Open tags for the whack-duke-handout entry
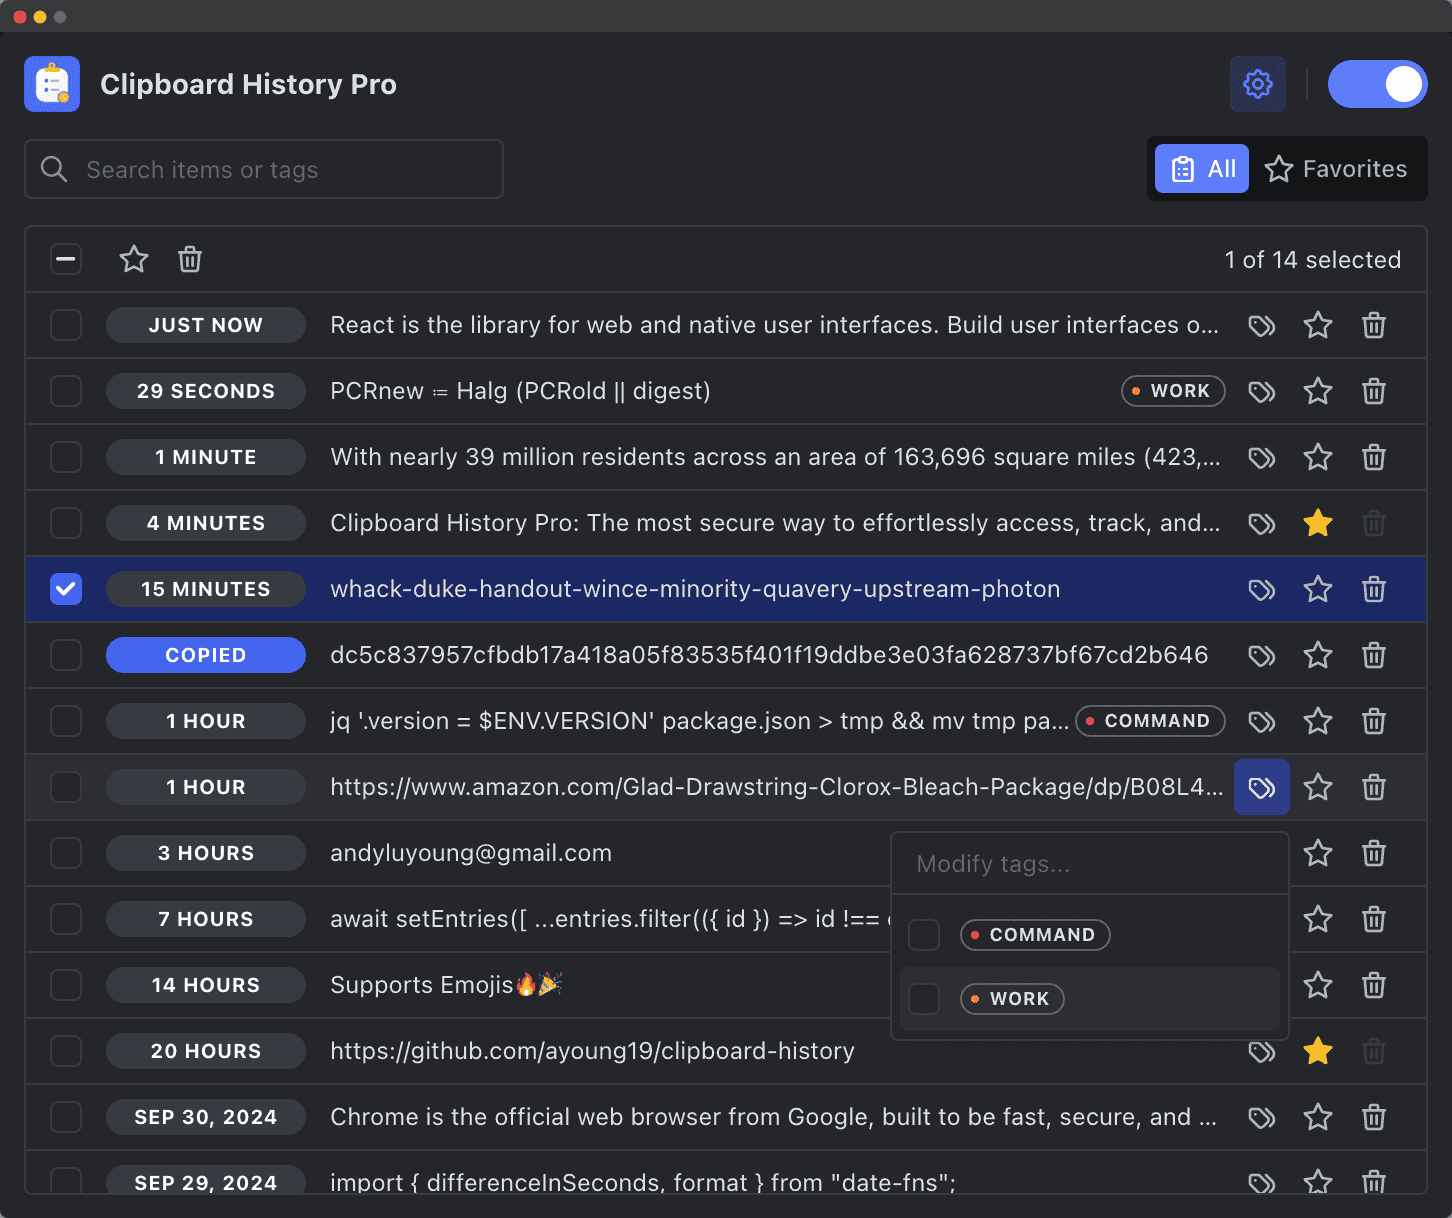Screen dimensions: 1452x1218 tap(1262, 589)
